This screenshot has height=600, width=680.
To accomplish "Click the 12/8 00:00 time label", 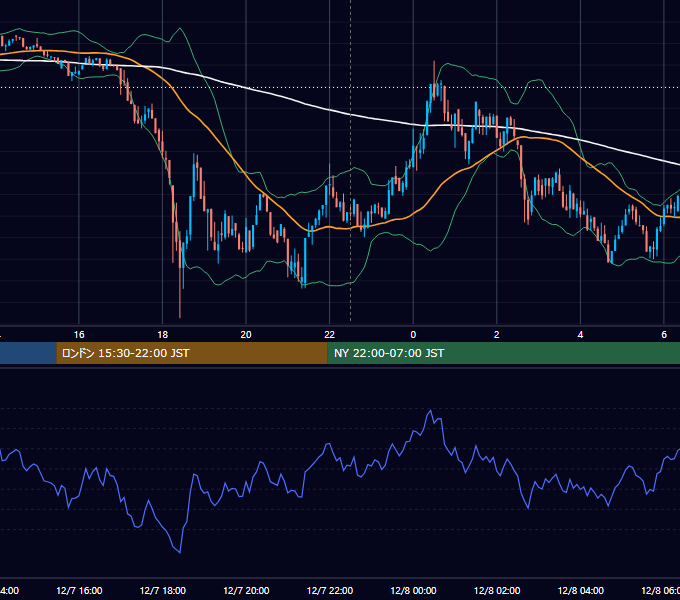I will 413,590.
